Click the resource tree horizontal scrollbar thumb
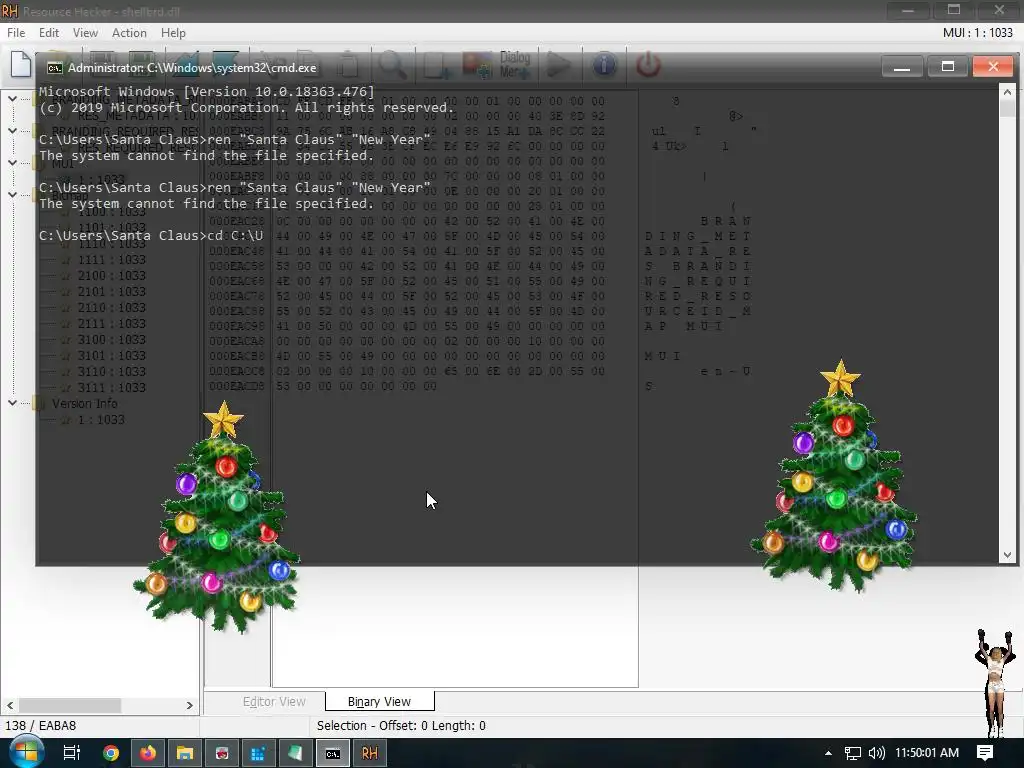The width and height of the screenshot is (1024, 768). click(70, 705)
